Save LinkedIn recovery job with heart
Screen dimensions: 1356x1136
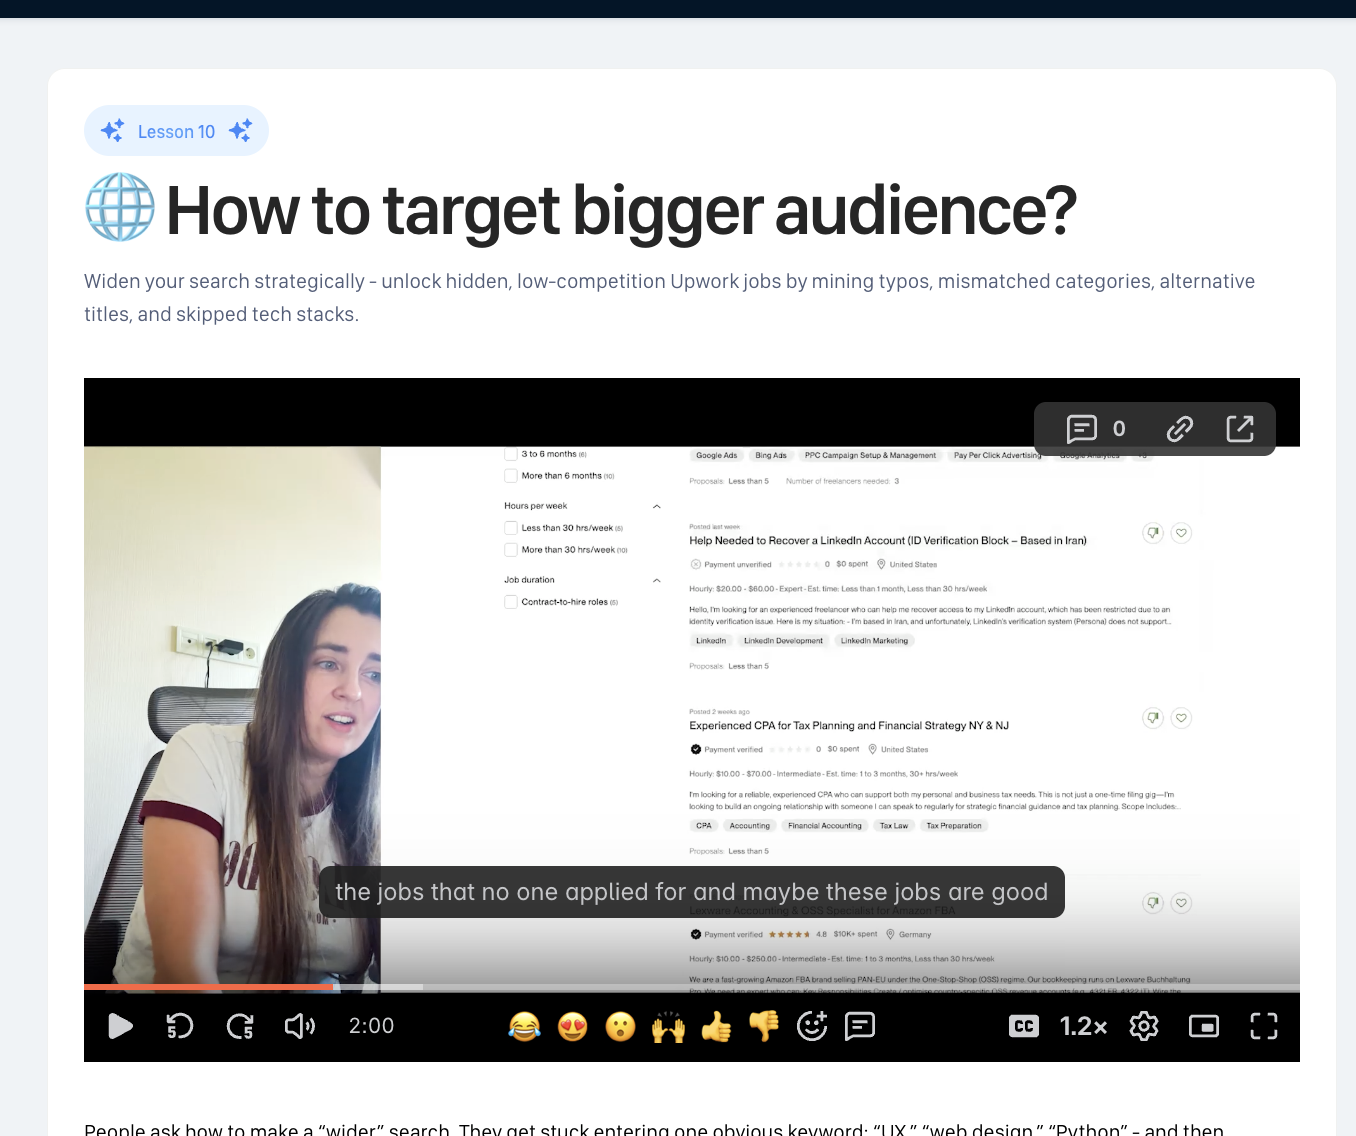coord(1181,533)
